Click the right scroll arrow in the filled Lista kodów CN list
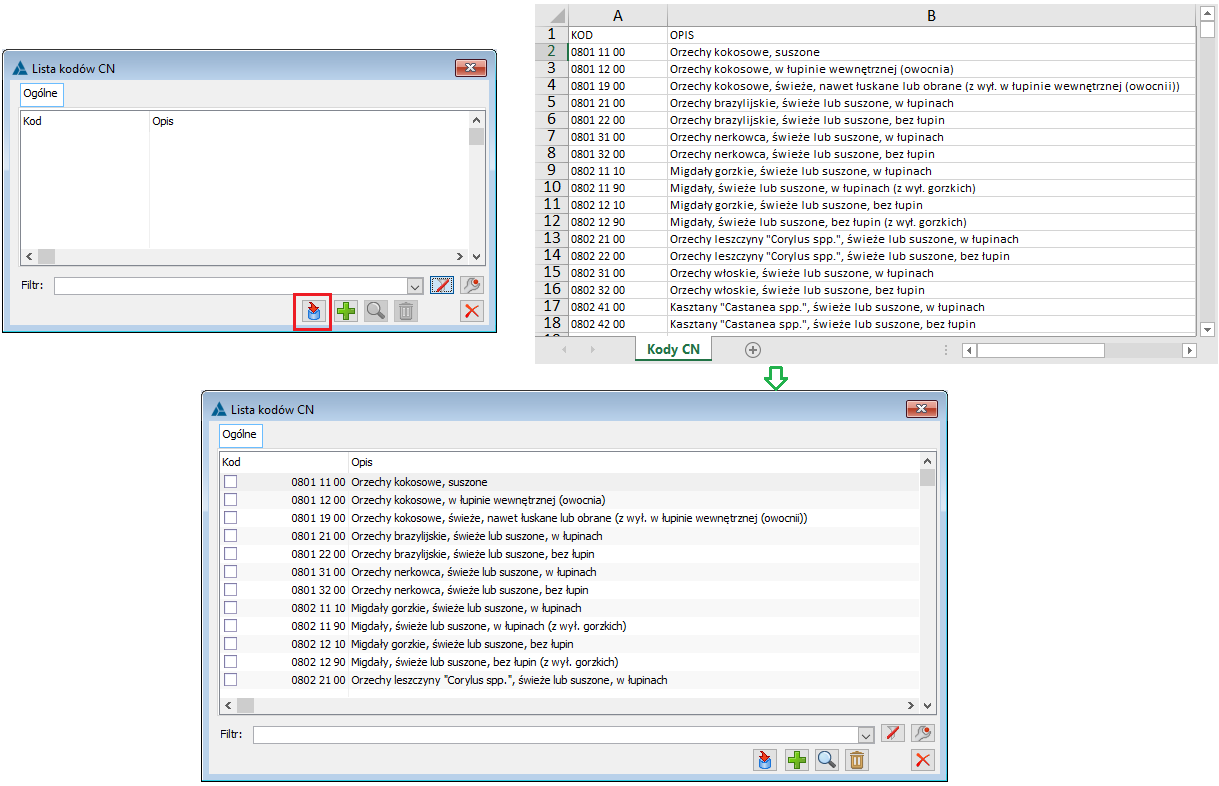 click(910, 704)
